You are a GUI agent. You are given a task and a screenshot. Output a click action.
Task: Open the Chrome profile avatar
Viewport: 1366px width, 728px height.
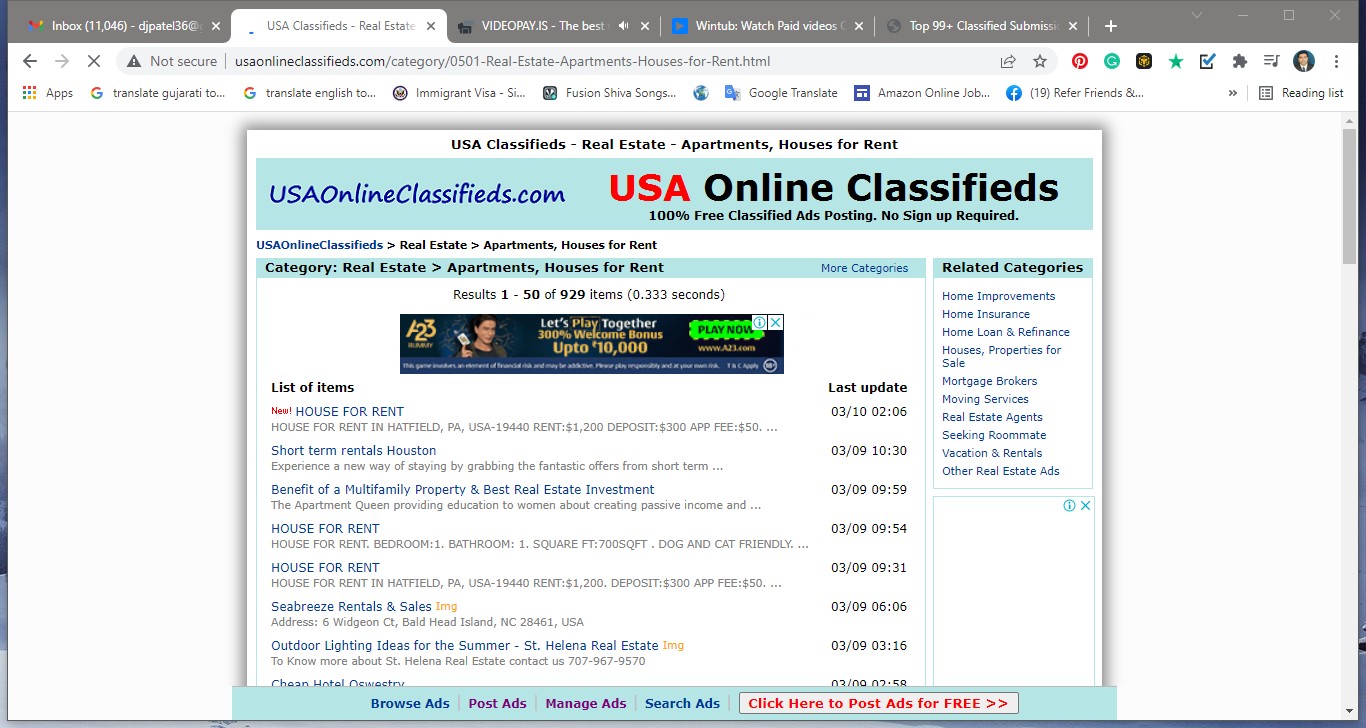pos(1303,61)
